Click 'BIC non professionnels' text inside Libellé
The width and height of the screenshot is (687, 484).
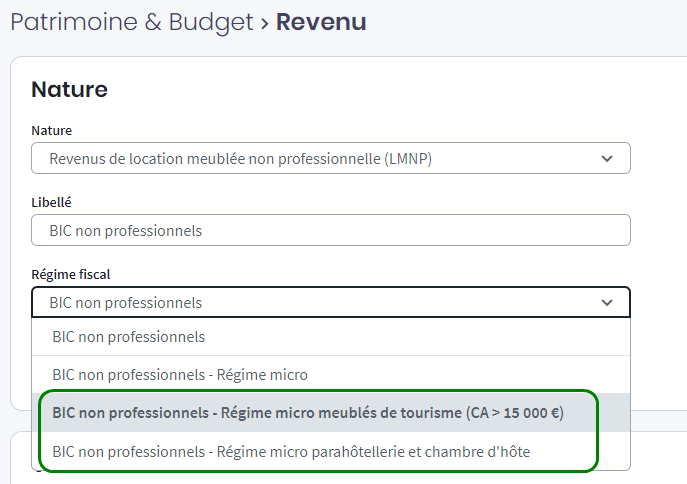click(125, 230)
